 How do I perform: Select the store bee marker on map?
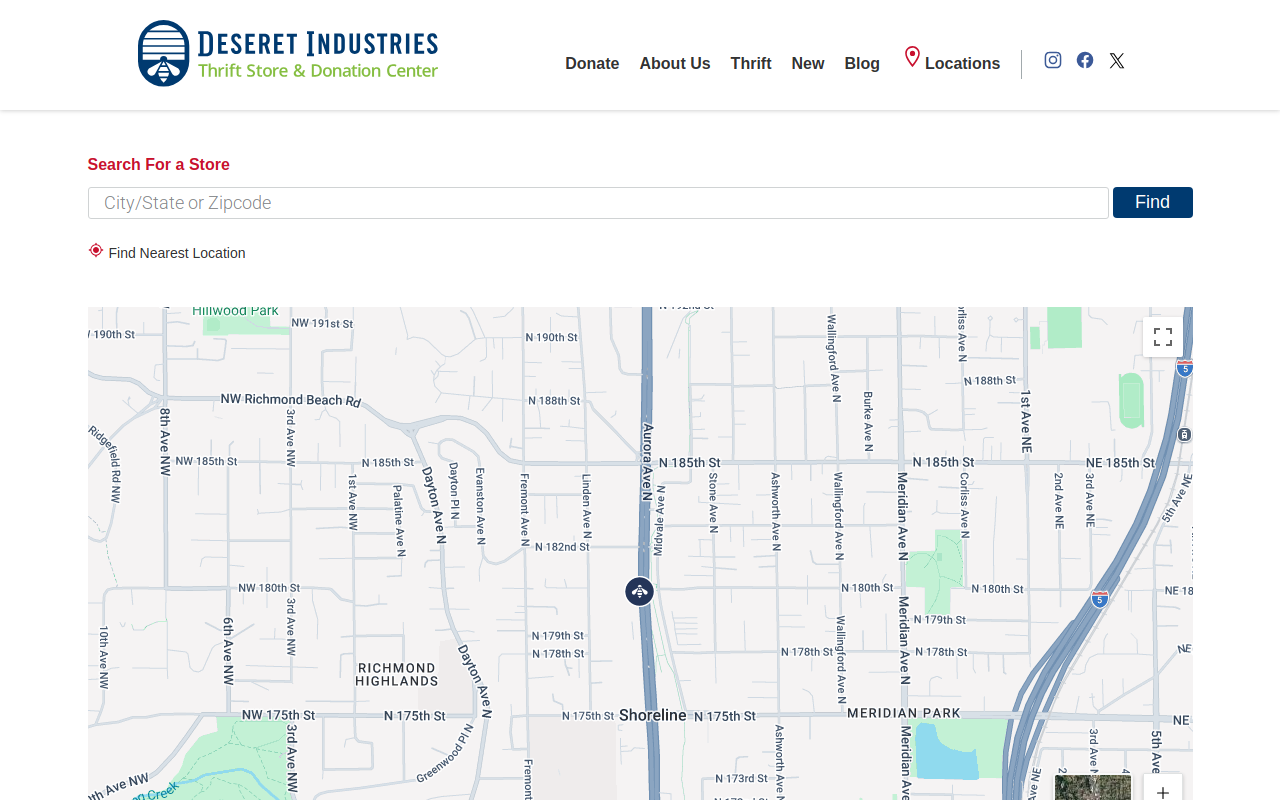click(640, 592)
